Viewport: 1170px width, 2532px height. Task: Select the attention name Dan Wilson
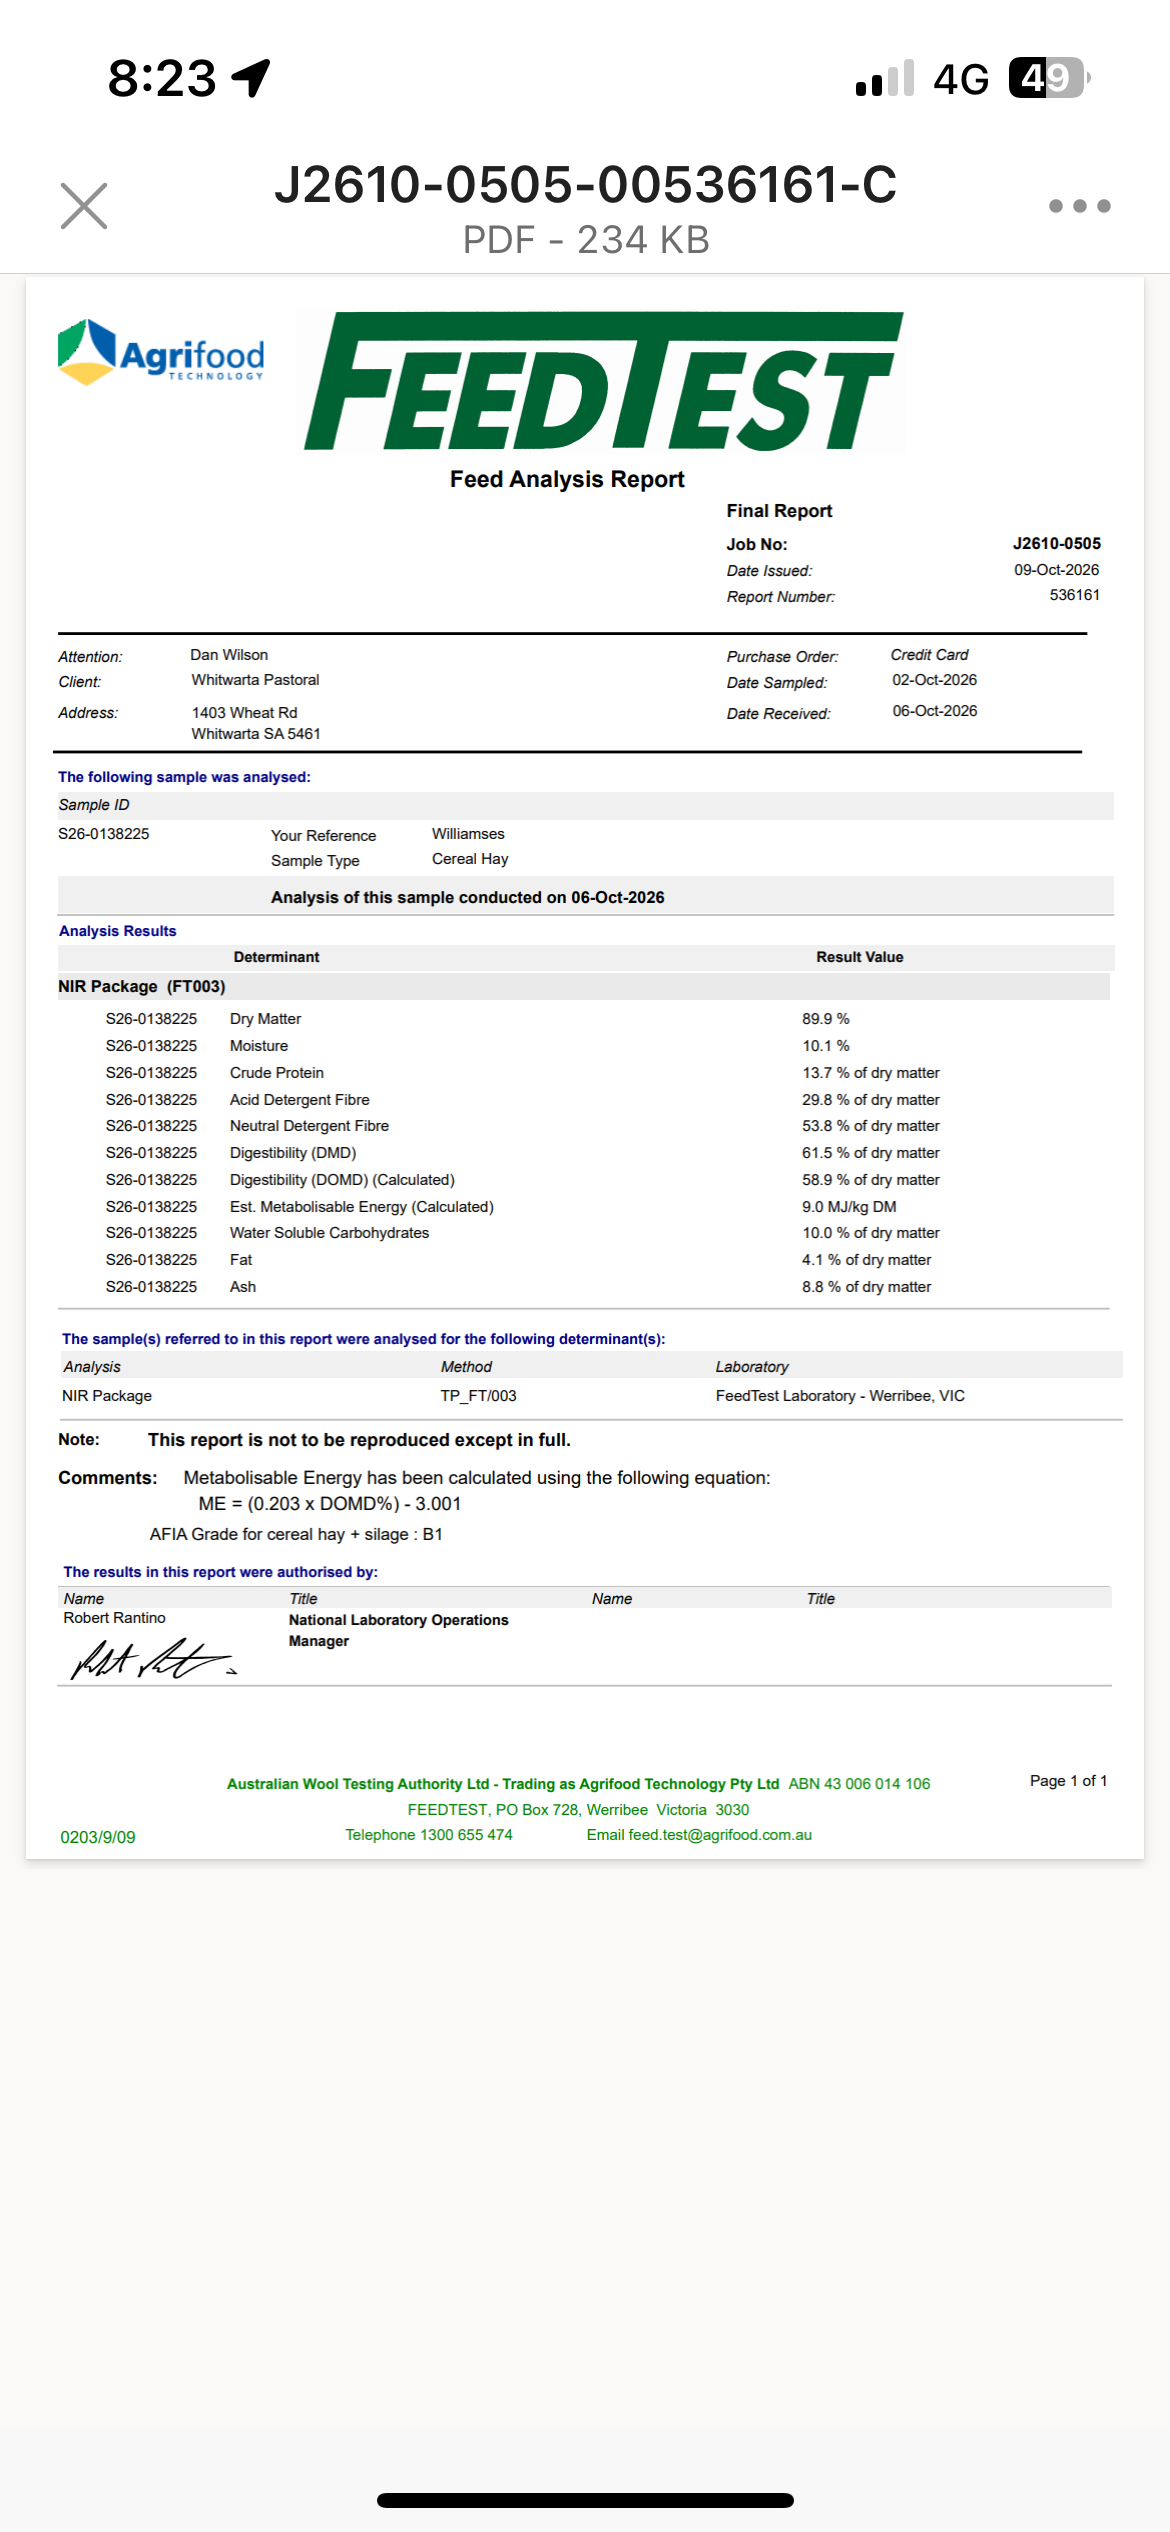coord(229,655)
